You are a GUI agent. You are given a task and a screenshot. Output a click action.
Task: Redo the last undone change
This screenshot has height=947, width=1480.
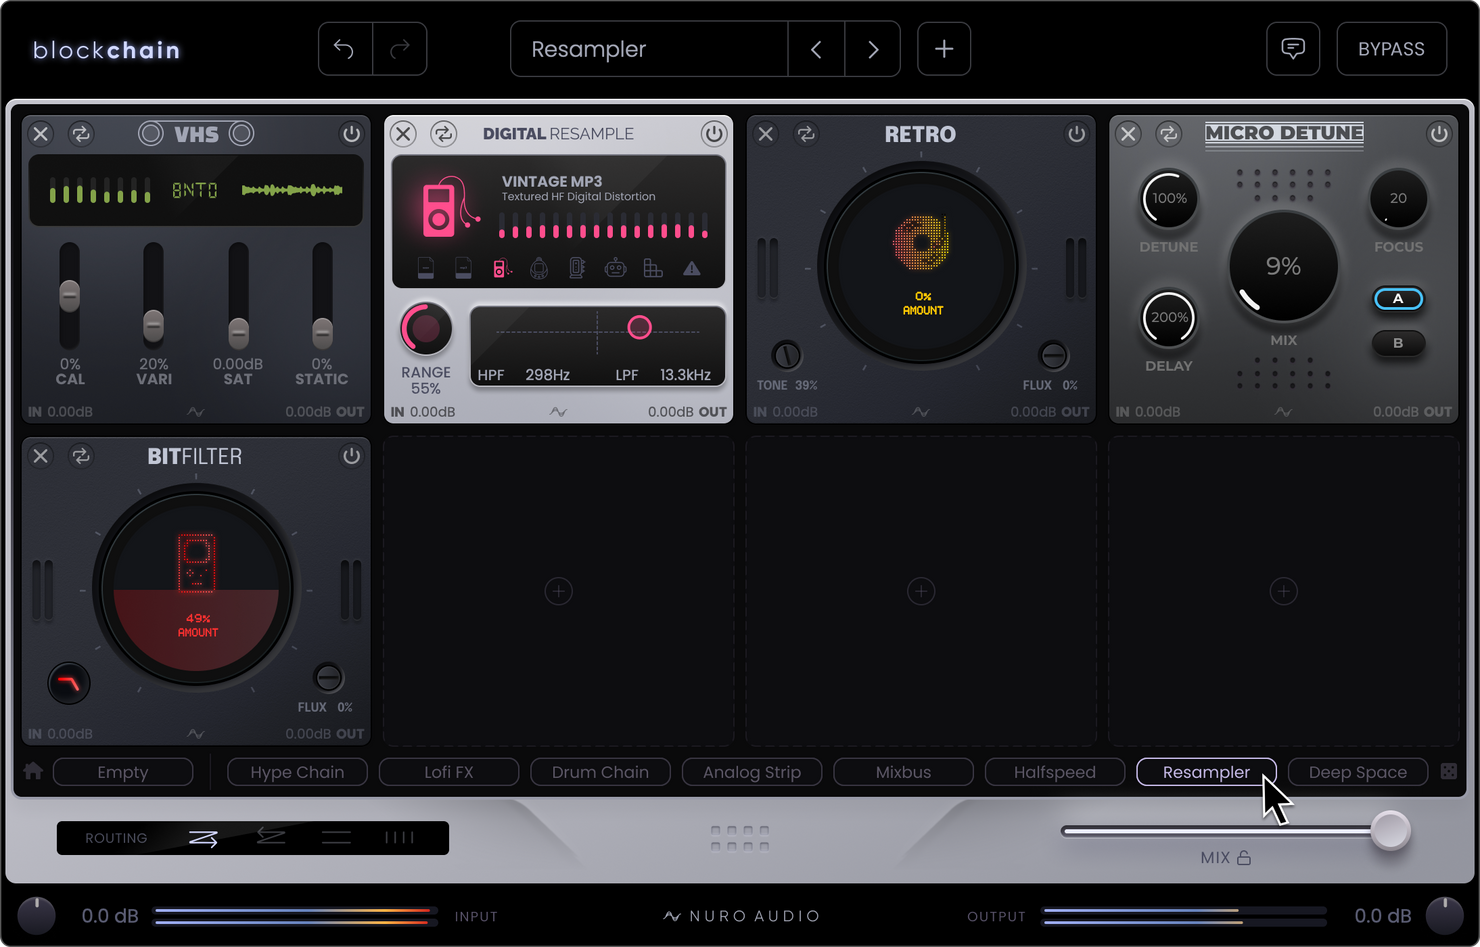tap(400, 49)
